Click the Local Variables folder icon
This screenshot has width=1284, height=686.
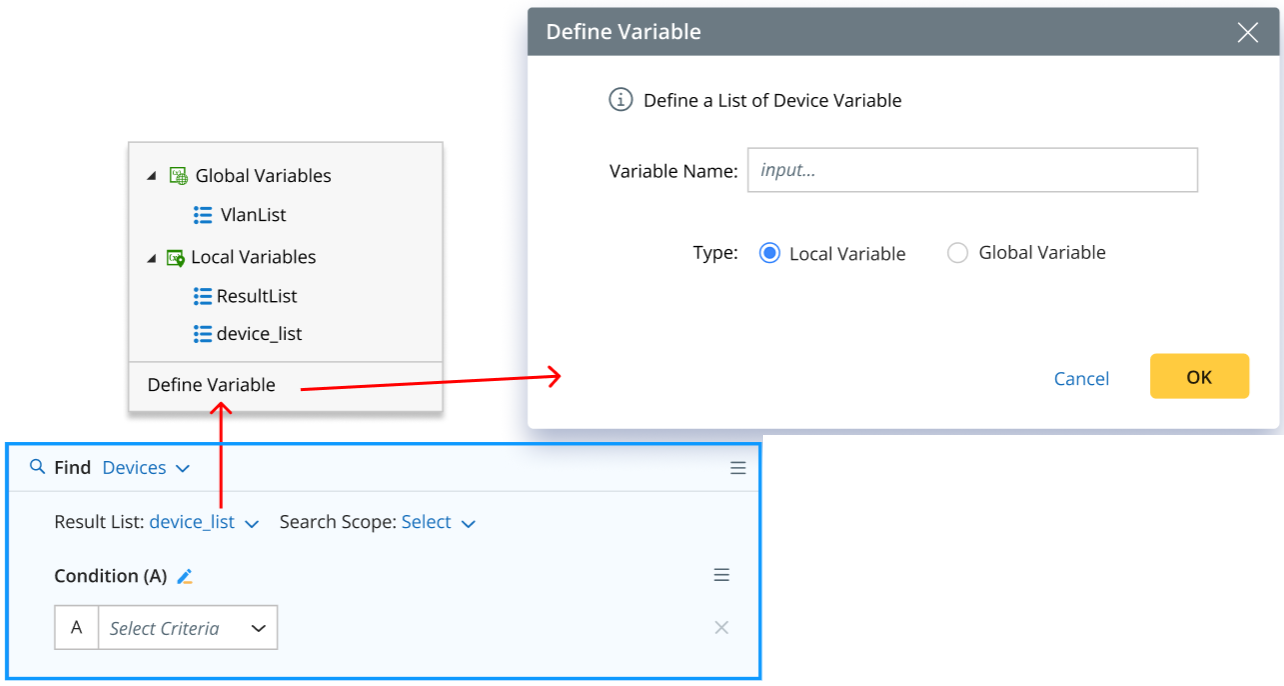(x=175, y=258)
